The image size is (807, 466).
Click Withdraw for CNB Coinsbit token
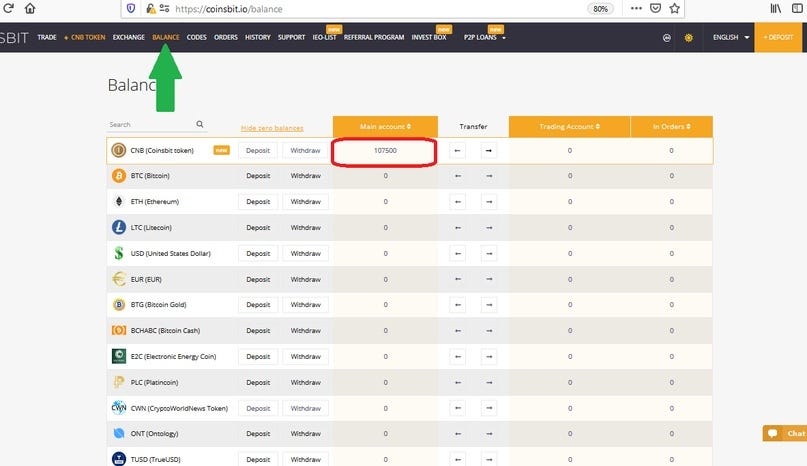(306, 150)
